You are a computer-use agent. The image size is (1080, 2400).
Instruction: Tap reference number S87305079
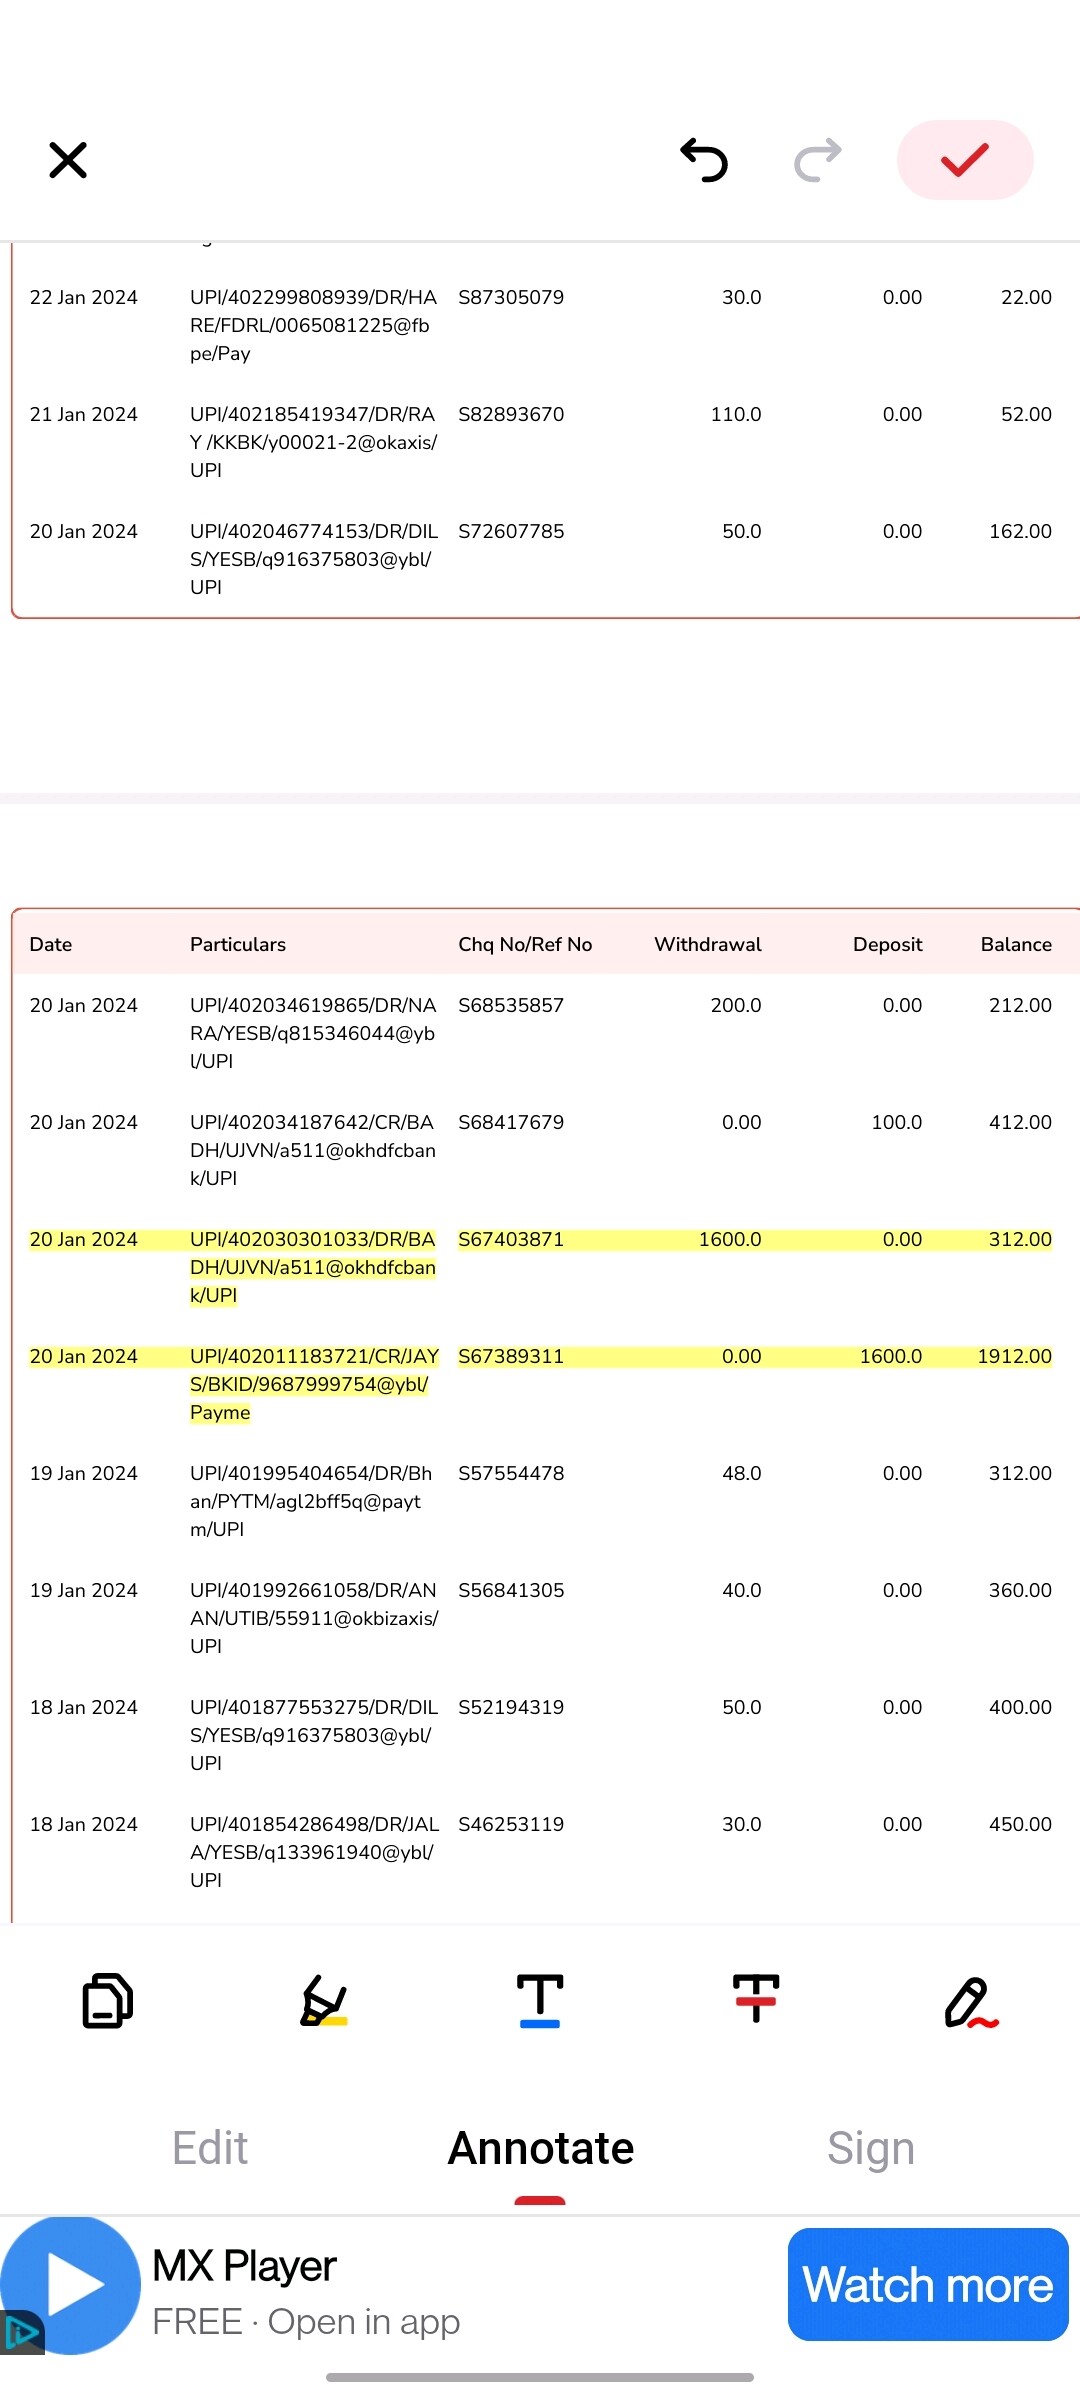[511, 298]
